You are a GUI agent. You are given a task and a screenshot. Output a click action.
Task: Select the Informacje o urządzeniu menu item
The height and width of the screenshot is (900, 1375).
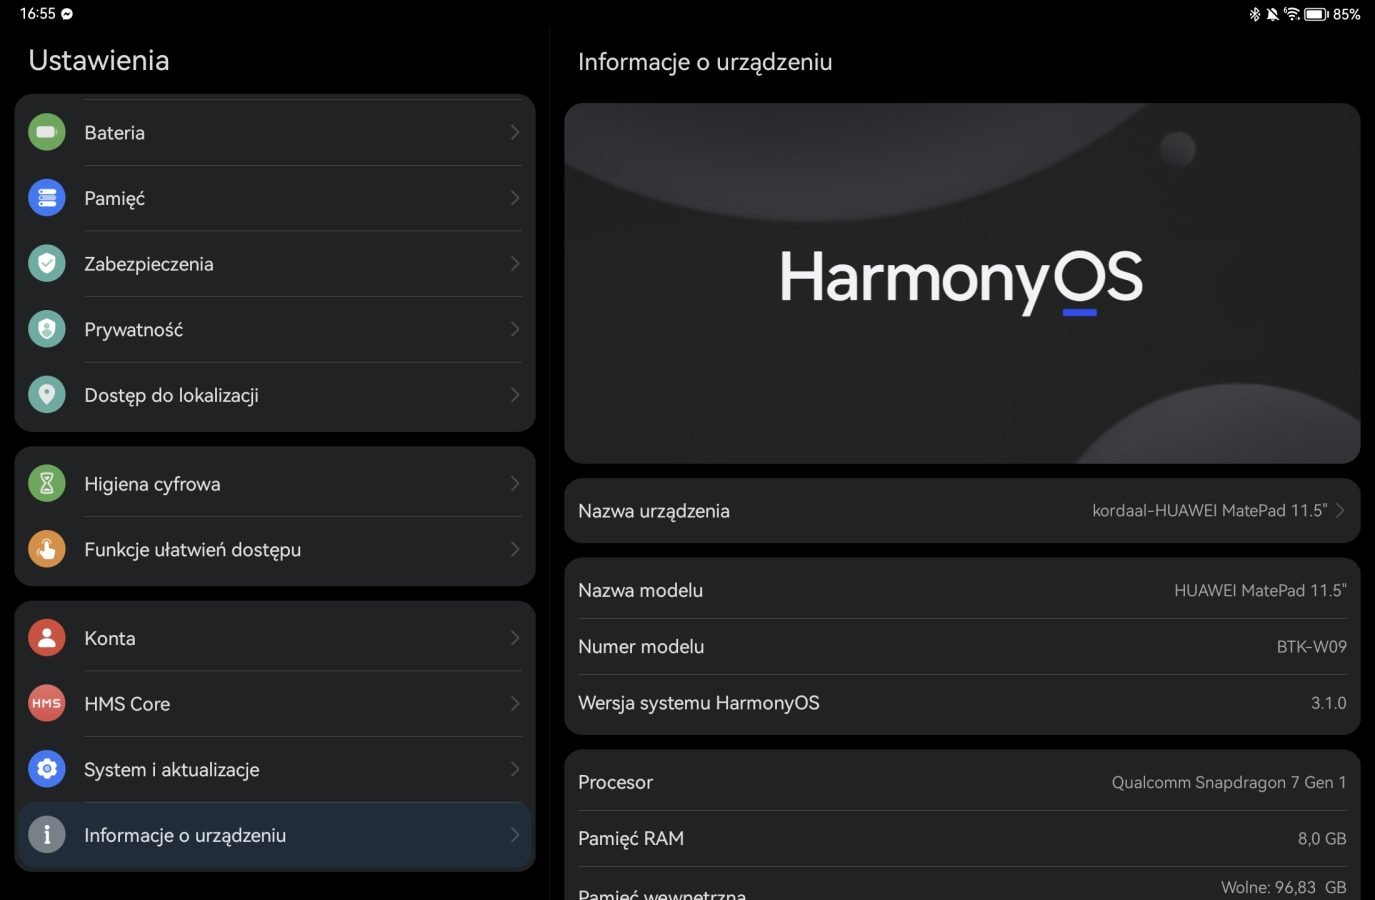[x=185, y=835]
